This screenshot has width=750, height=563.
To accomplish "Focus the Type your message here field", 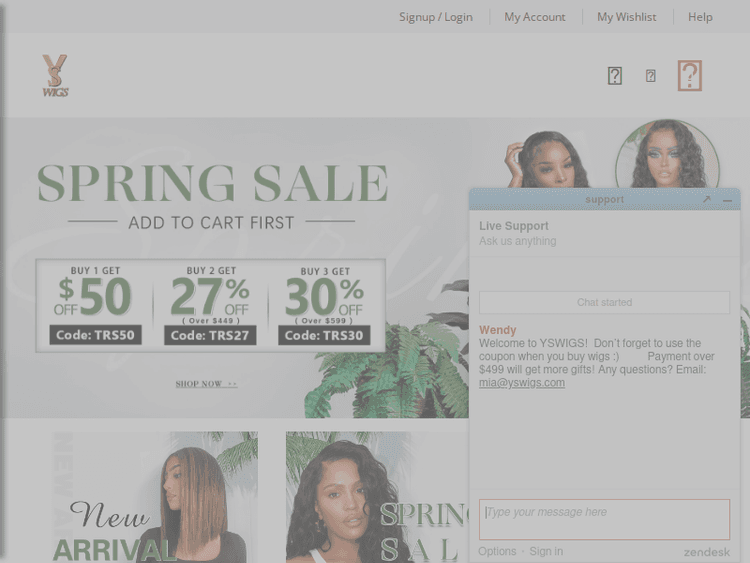I will (x=605, y=519).
